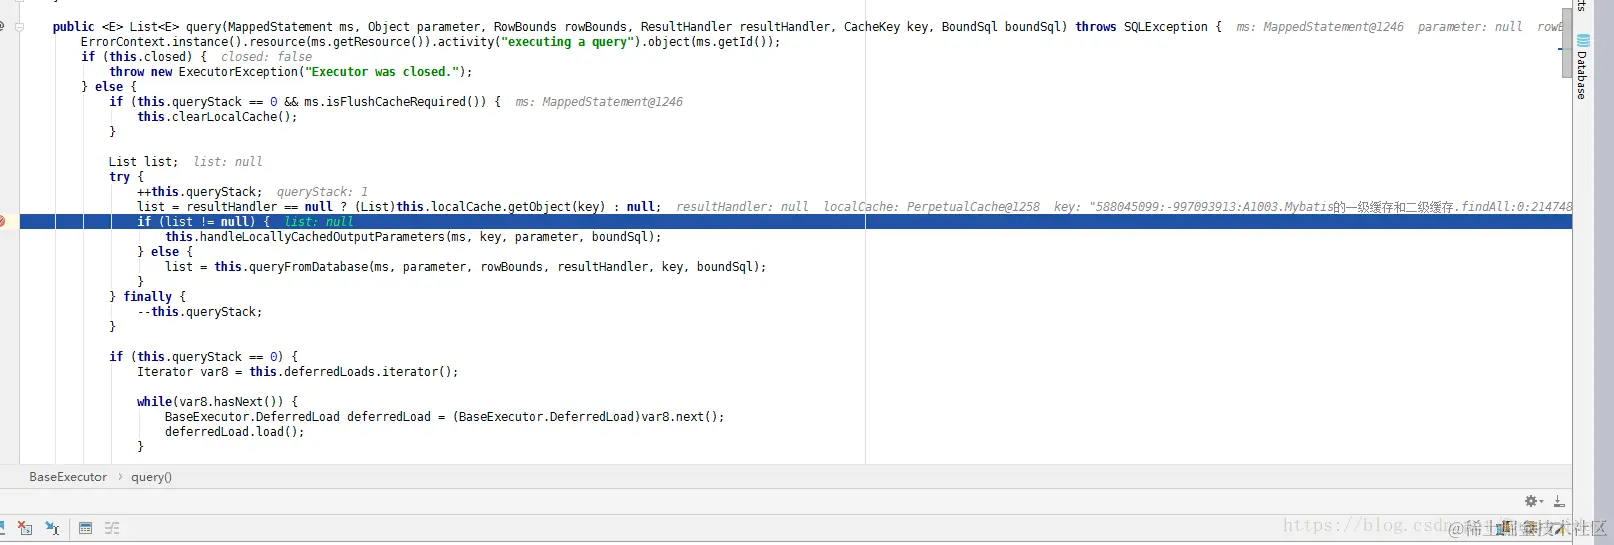This screenshot has height=545, width=1614.
Task: Click the 'parameter: null' inline hint
Action: coord(1470,27)
